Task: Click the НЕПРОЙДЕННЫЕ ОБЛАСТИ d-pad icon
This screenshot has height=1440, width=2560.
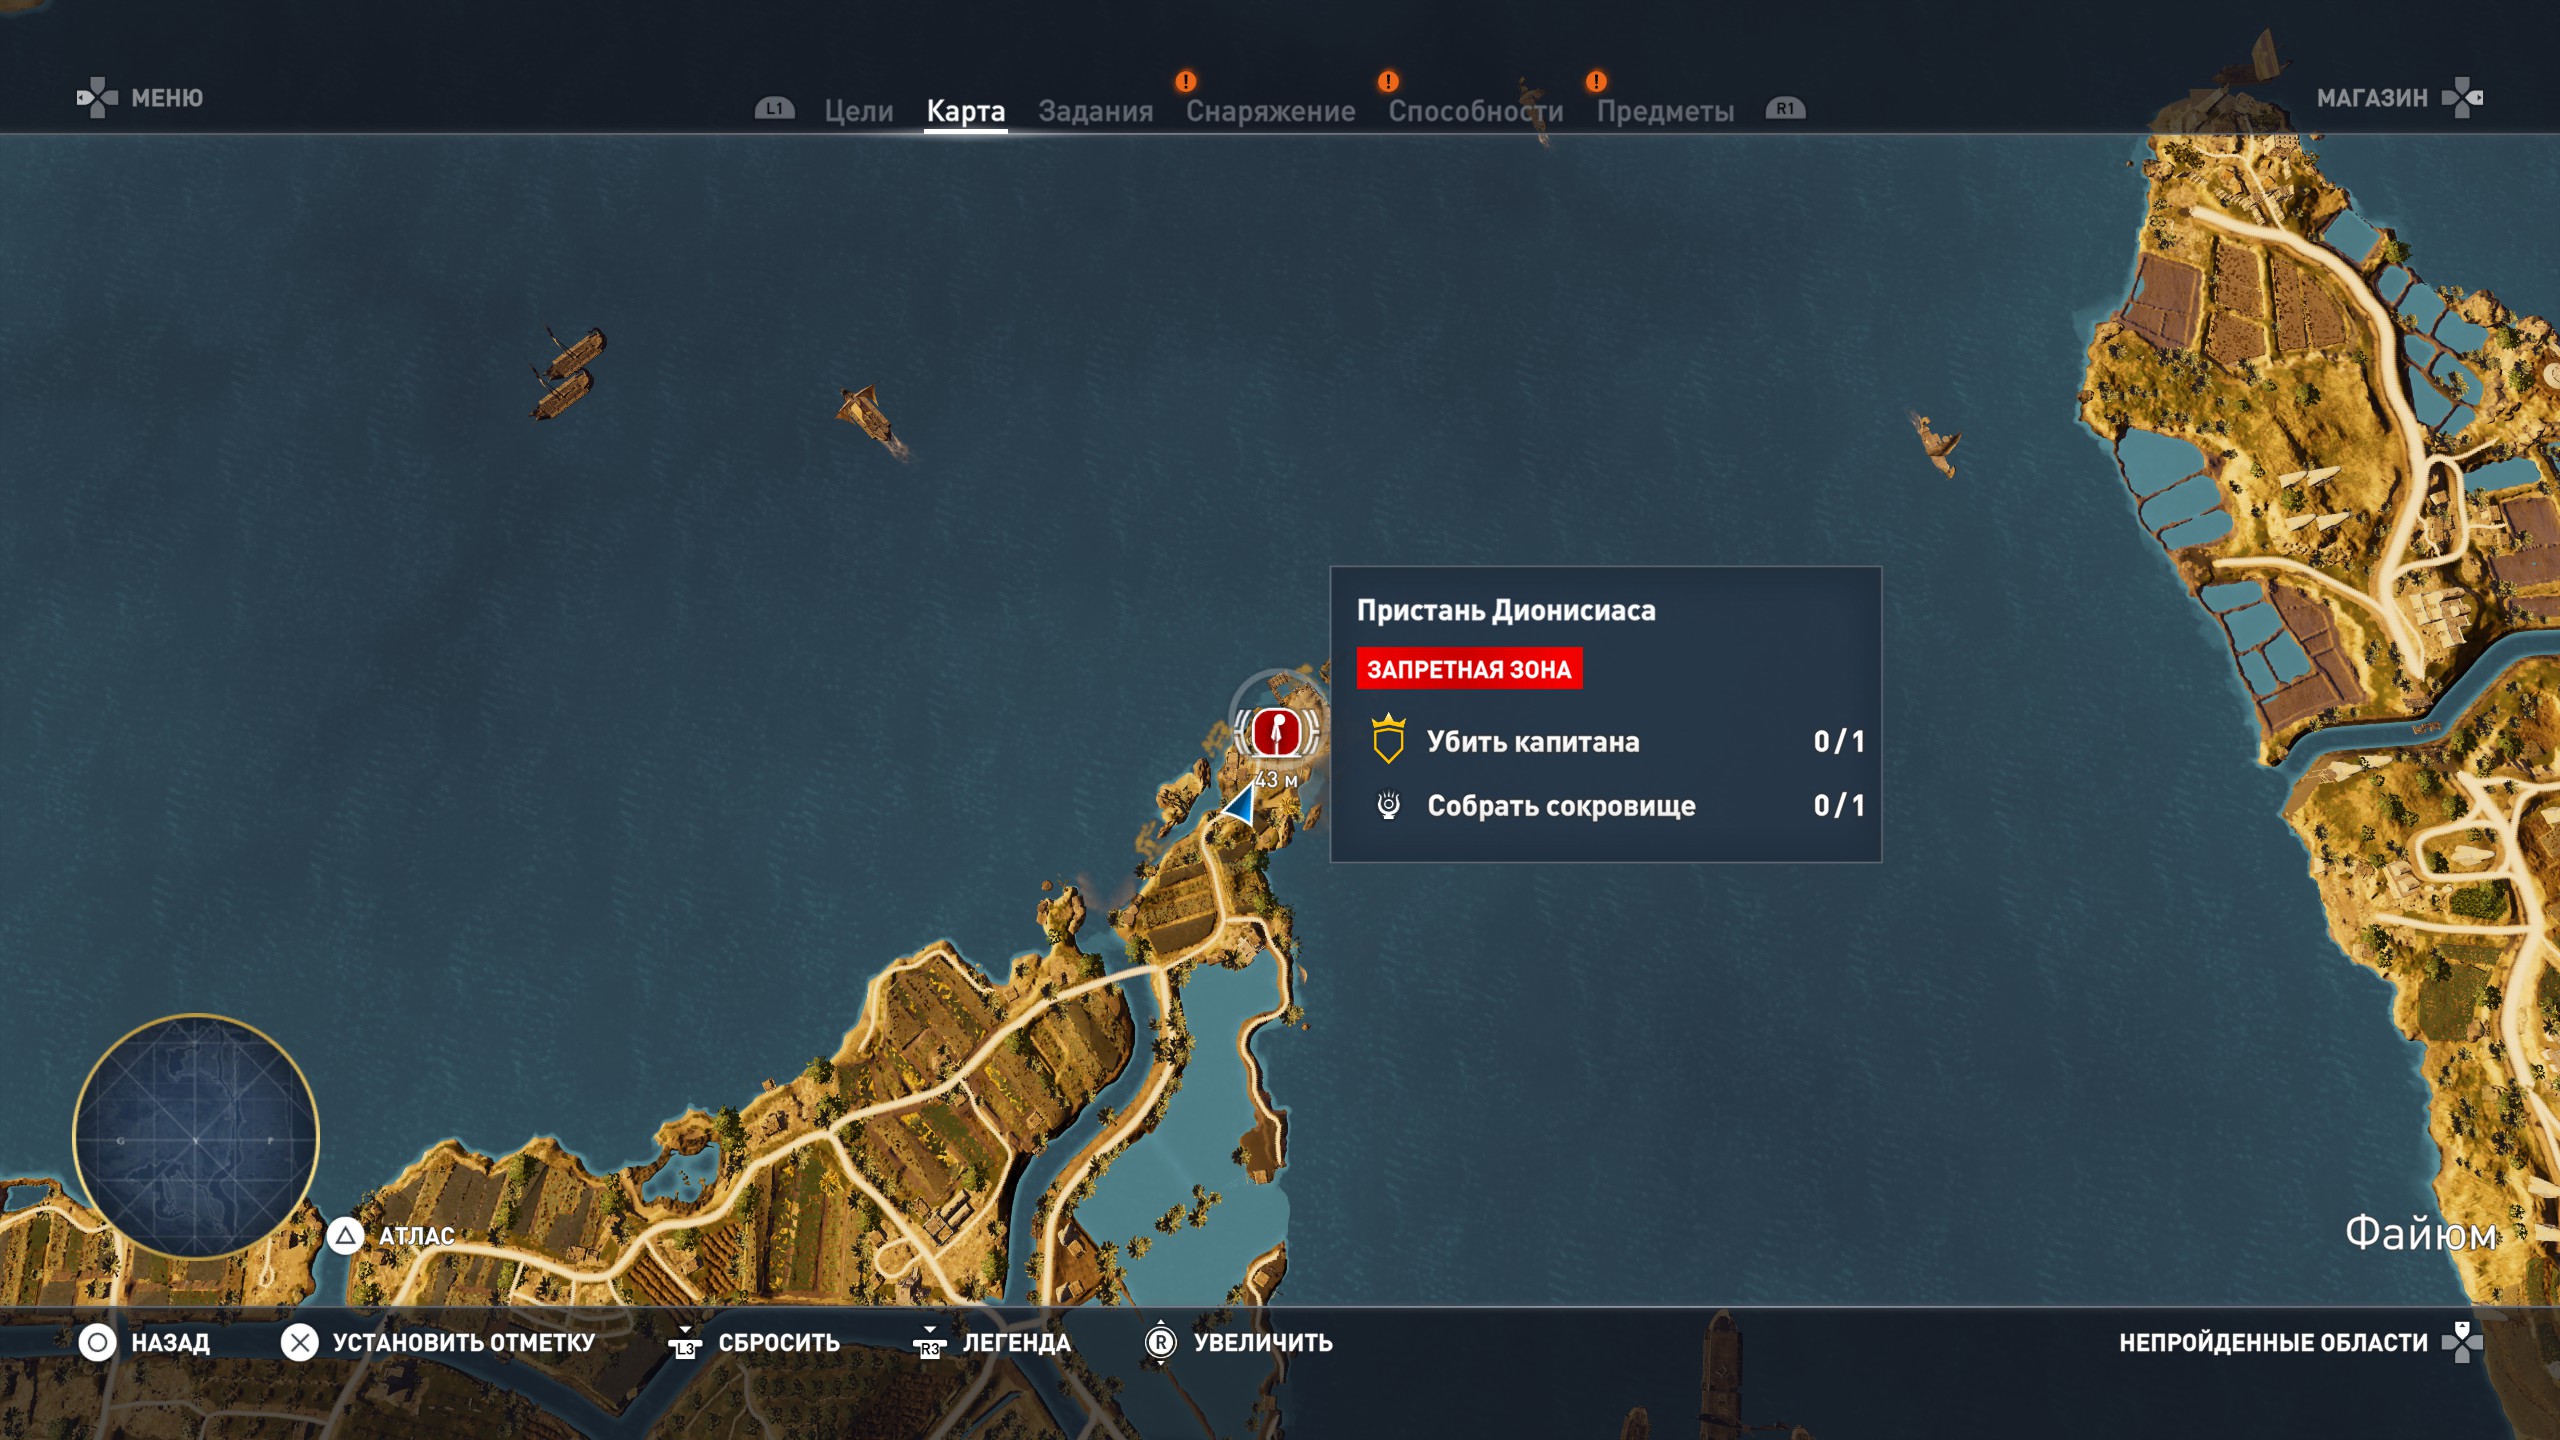Action: pyautogui.click(x=2462, y=1342)
